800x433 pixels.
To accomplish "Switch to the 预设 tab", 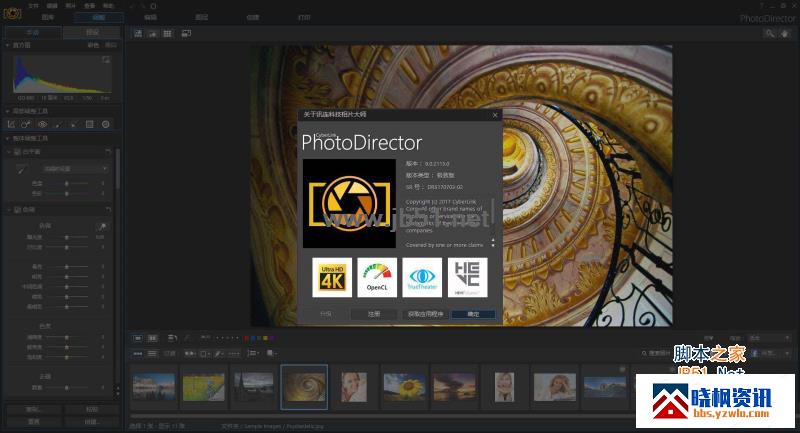I will click(x=92, y=32).
